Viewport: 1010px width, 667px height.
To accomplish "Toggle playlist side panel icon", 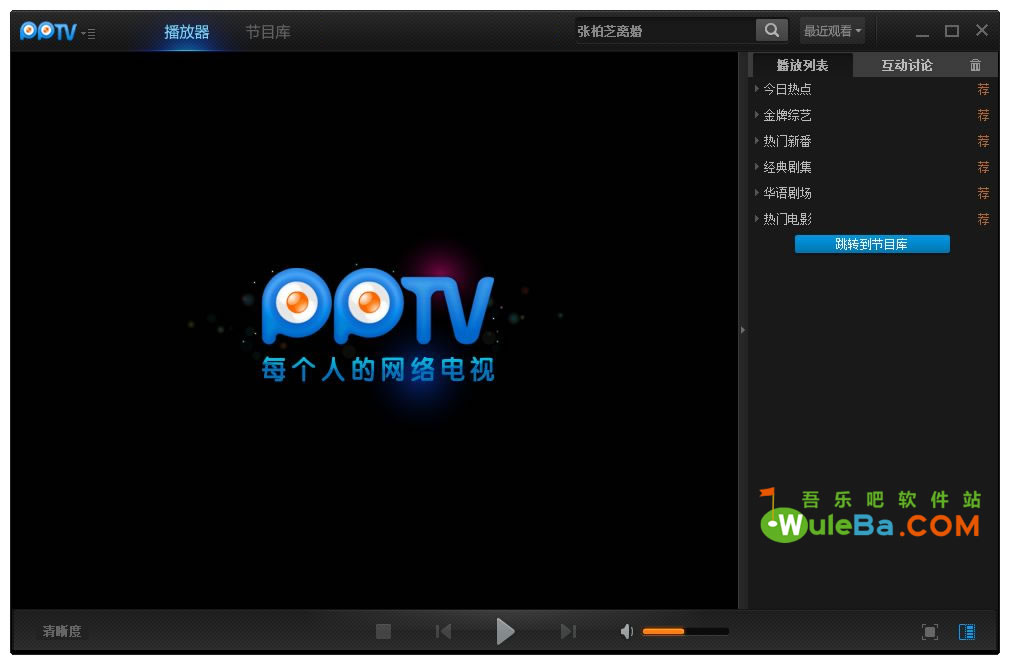I will [967, 632].
